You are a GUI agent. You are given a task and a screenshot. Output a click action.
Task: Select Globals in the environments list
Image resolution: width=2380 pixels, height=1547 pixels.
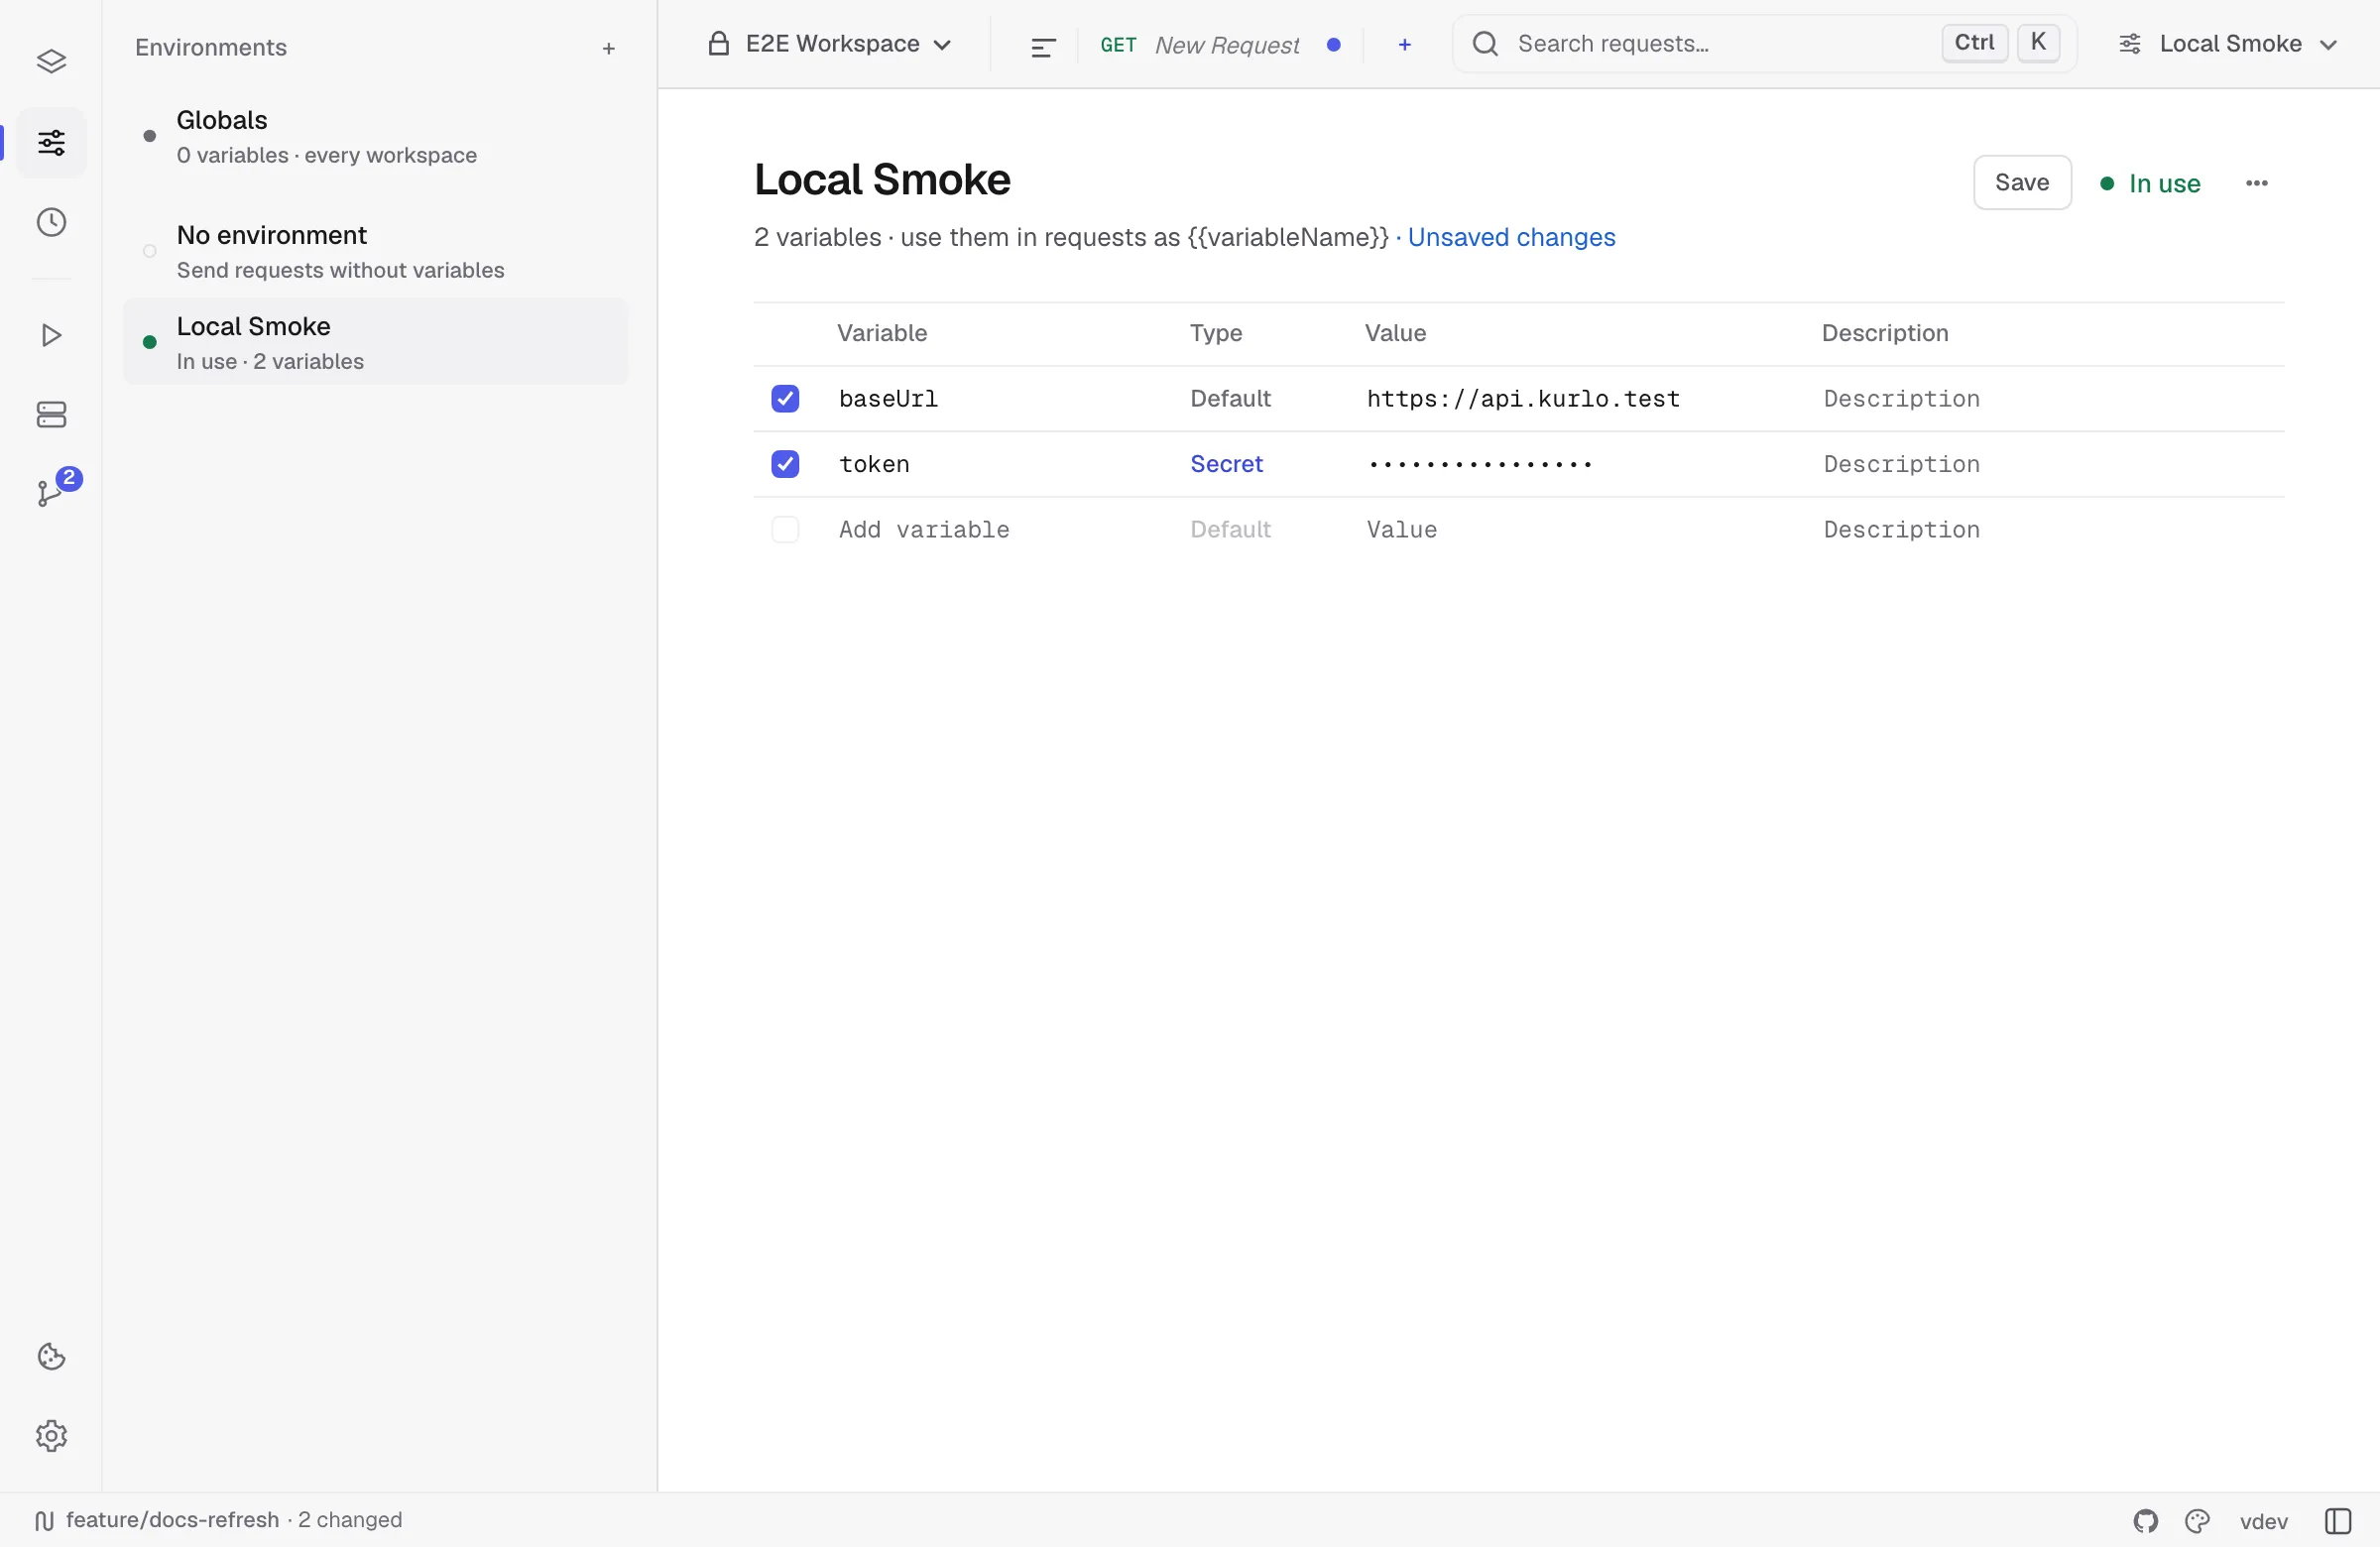[x=376, y=136]
